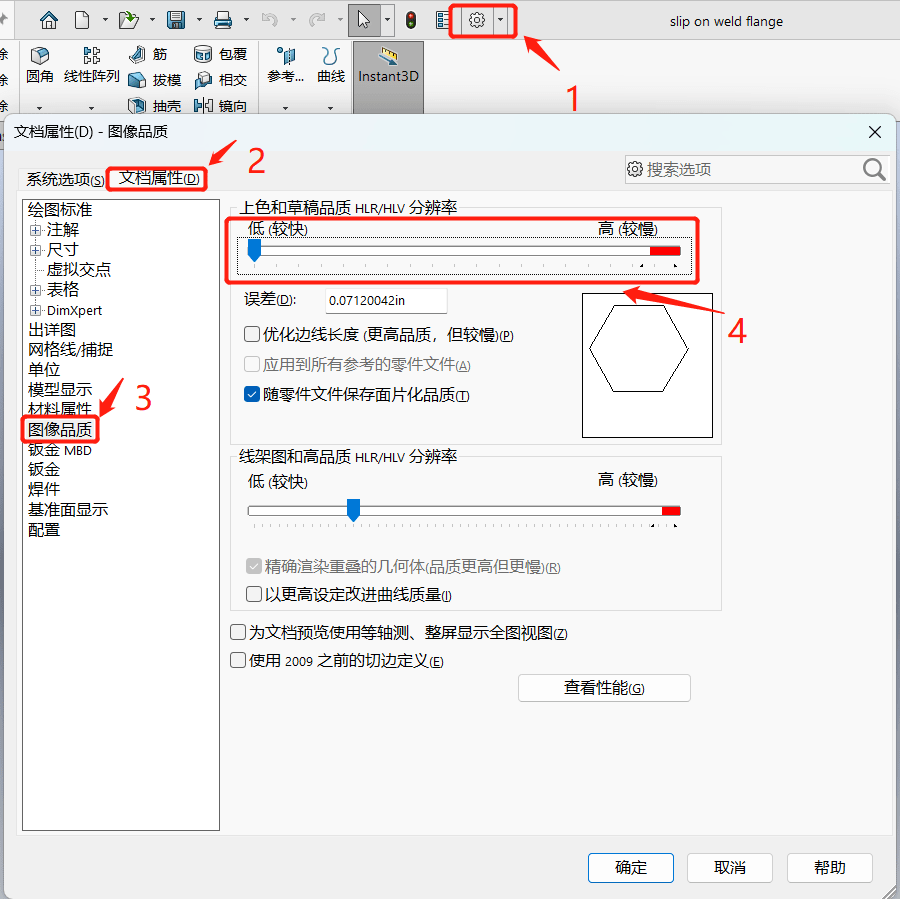Image resolution: width=900 pixels, height=899 pixels.
Task: Switch to the 文档属性 tab
Action: [158, 179]
